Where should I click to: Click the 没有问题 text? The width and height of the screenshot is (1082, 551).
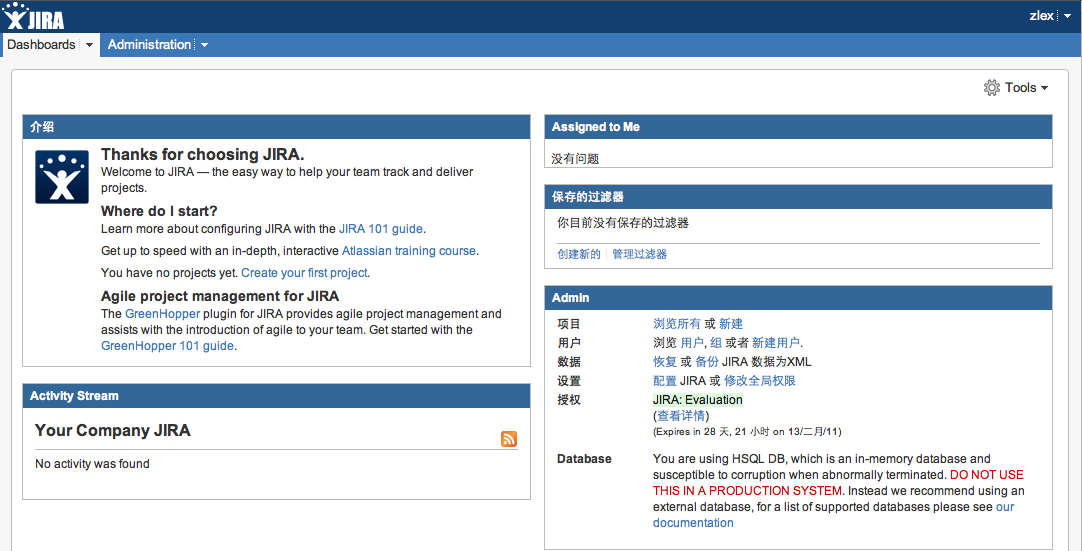575,159
